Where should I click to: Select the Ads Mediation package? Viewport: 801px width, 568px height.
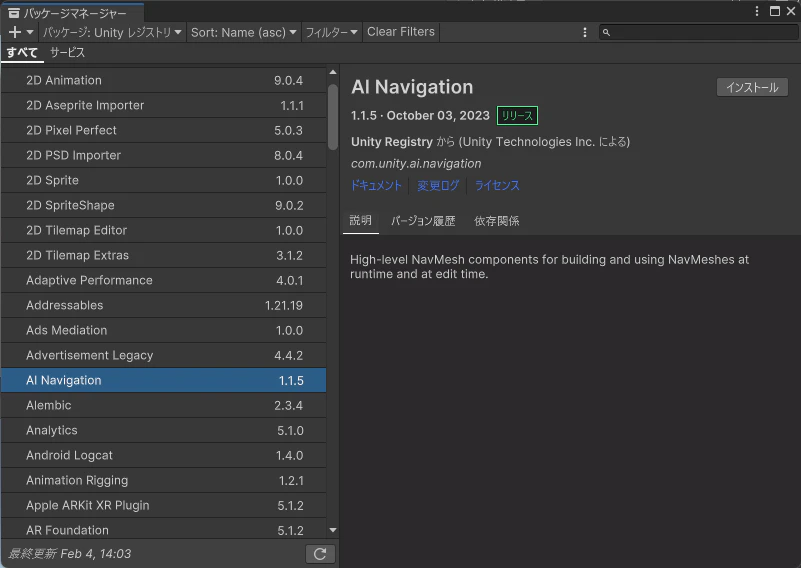pyautogui.click(x=163, y=330)
